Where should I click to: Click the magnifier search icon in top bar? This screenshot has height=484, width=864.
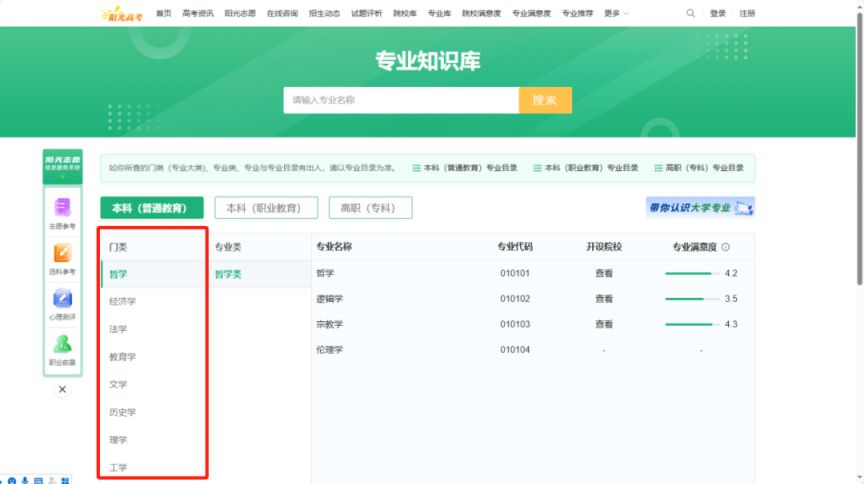tap(690, 13)
